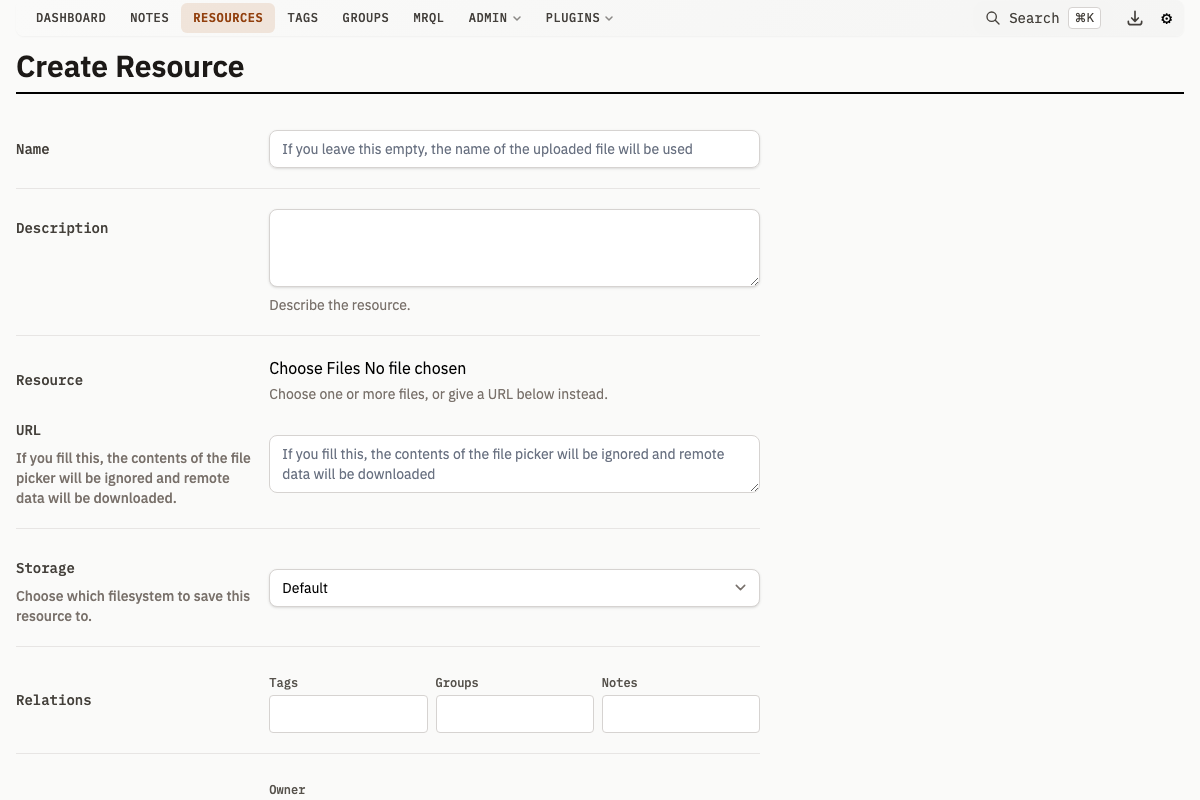Click the Notes relation field
This screenshot has height=800, width=1200.
pos(681,714)
